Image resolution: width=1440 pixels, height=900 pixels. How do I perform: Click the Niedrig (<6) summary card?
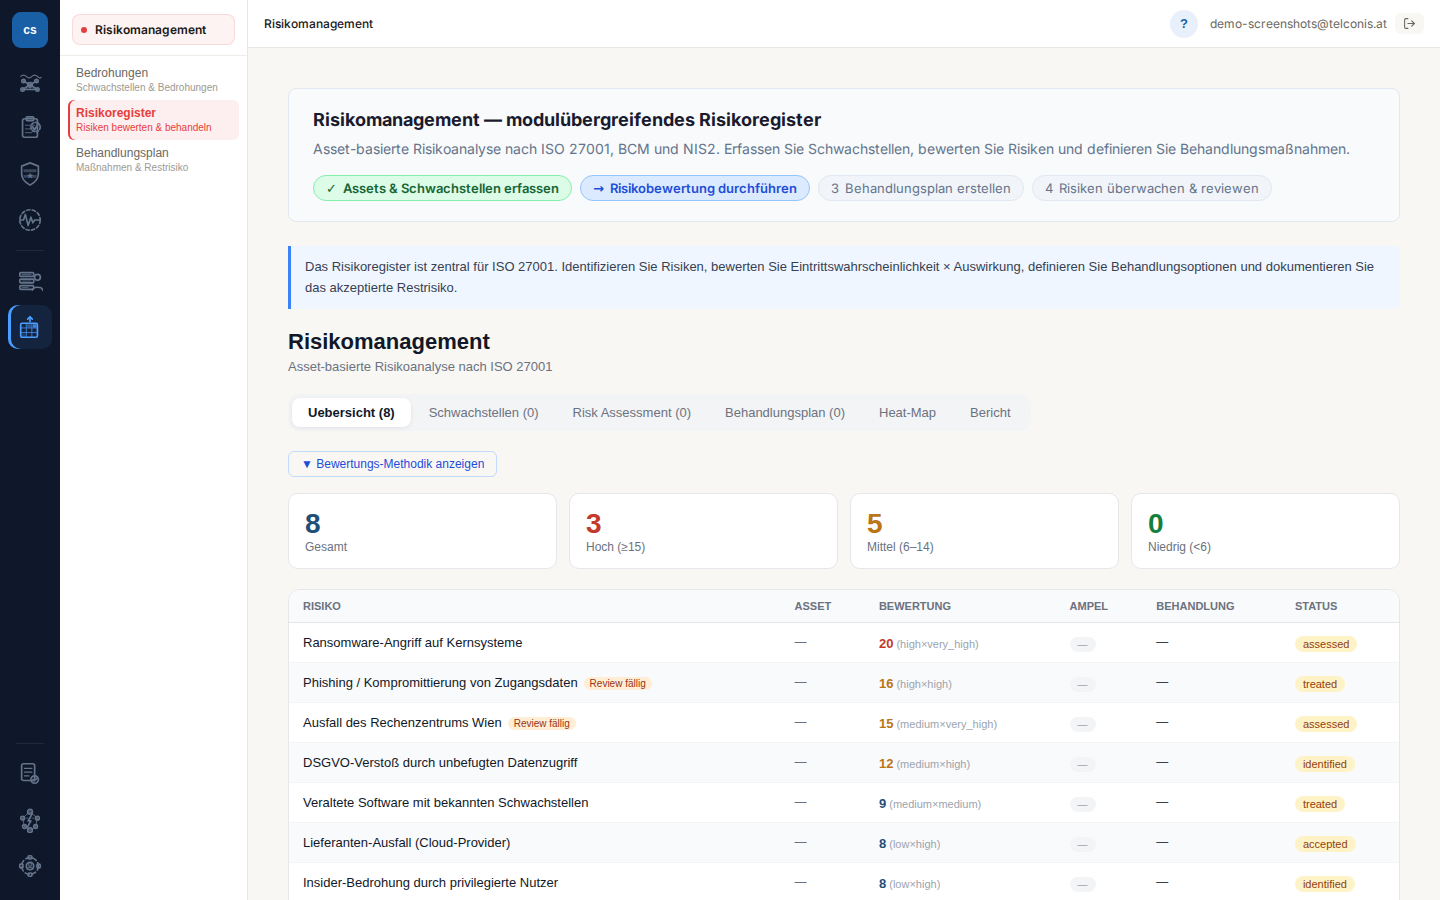point(1265,531)
